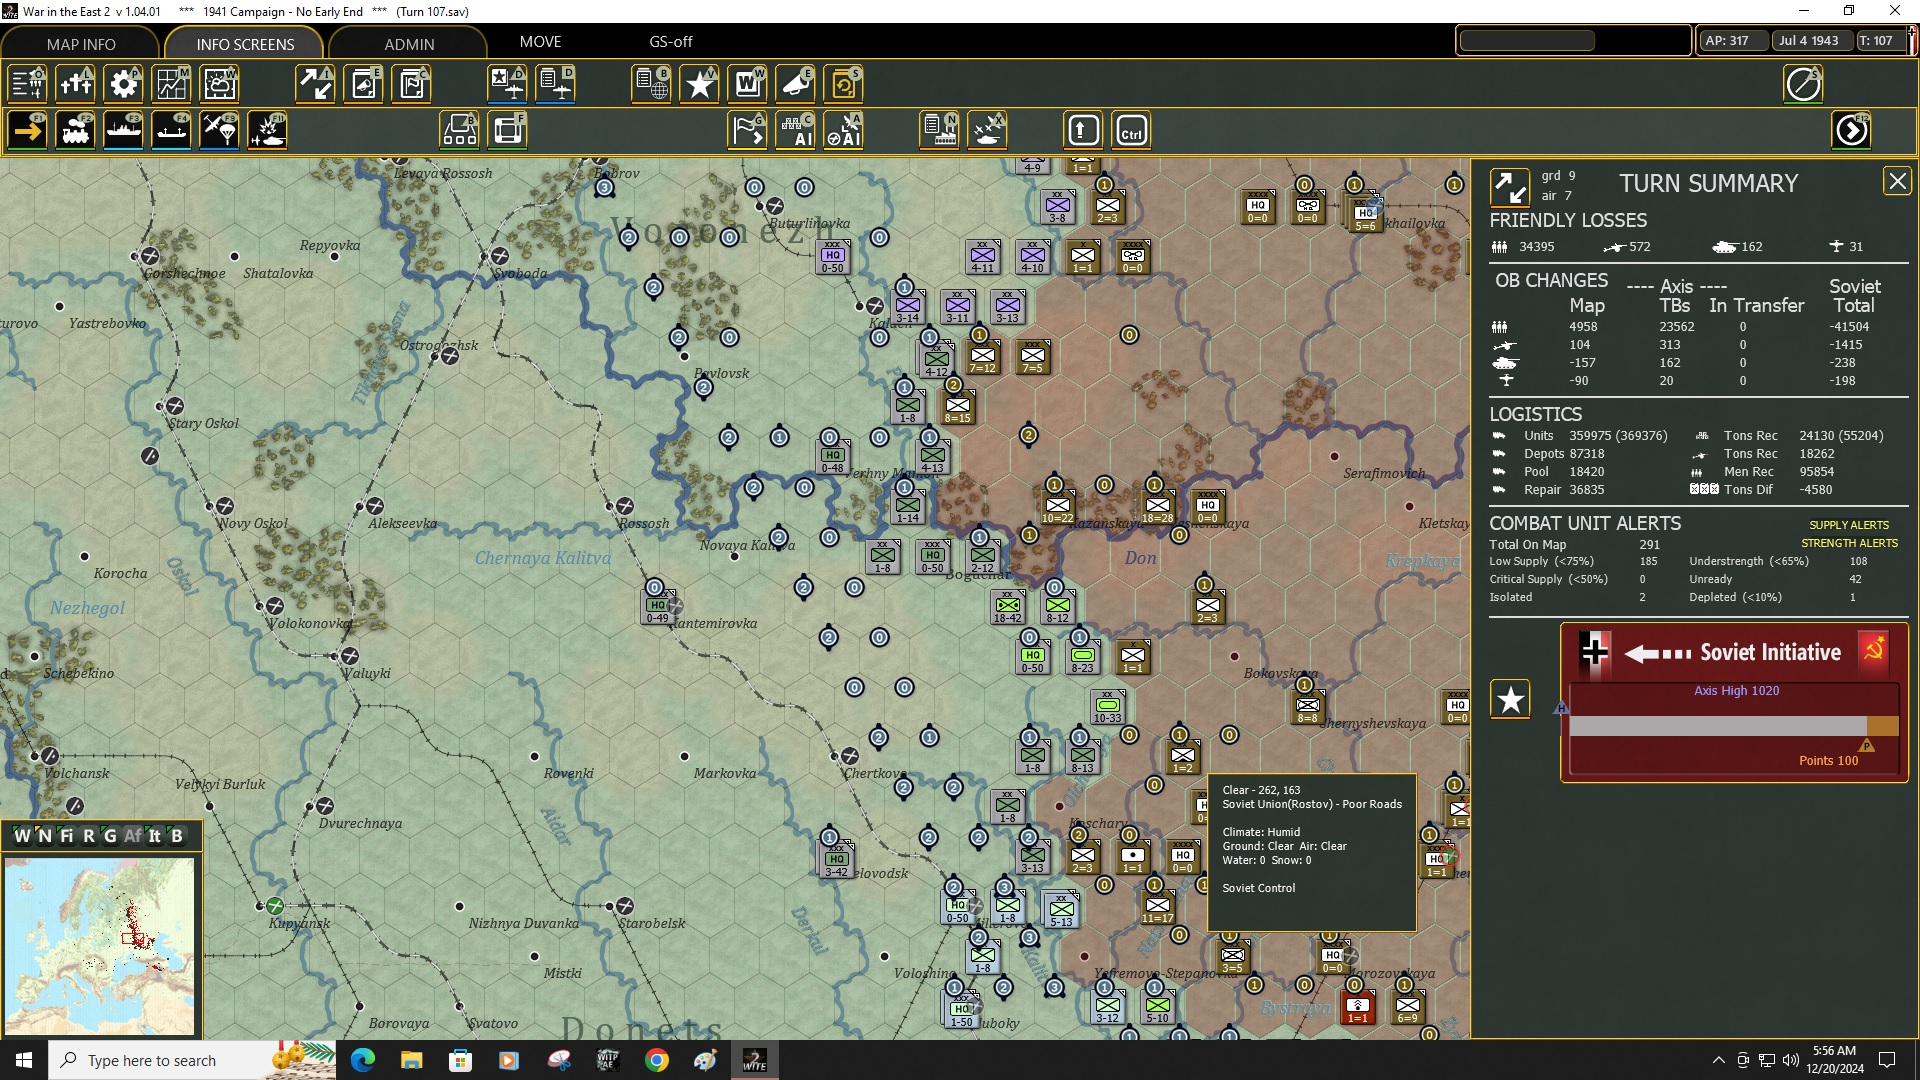1920x1080 pixels.
Task: Expand the star button beside Soviet Initiative
Action: [1510, 699]
